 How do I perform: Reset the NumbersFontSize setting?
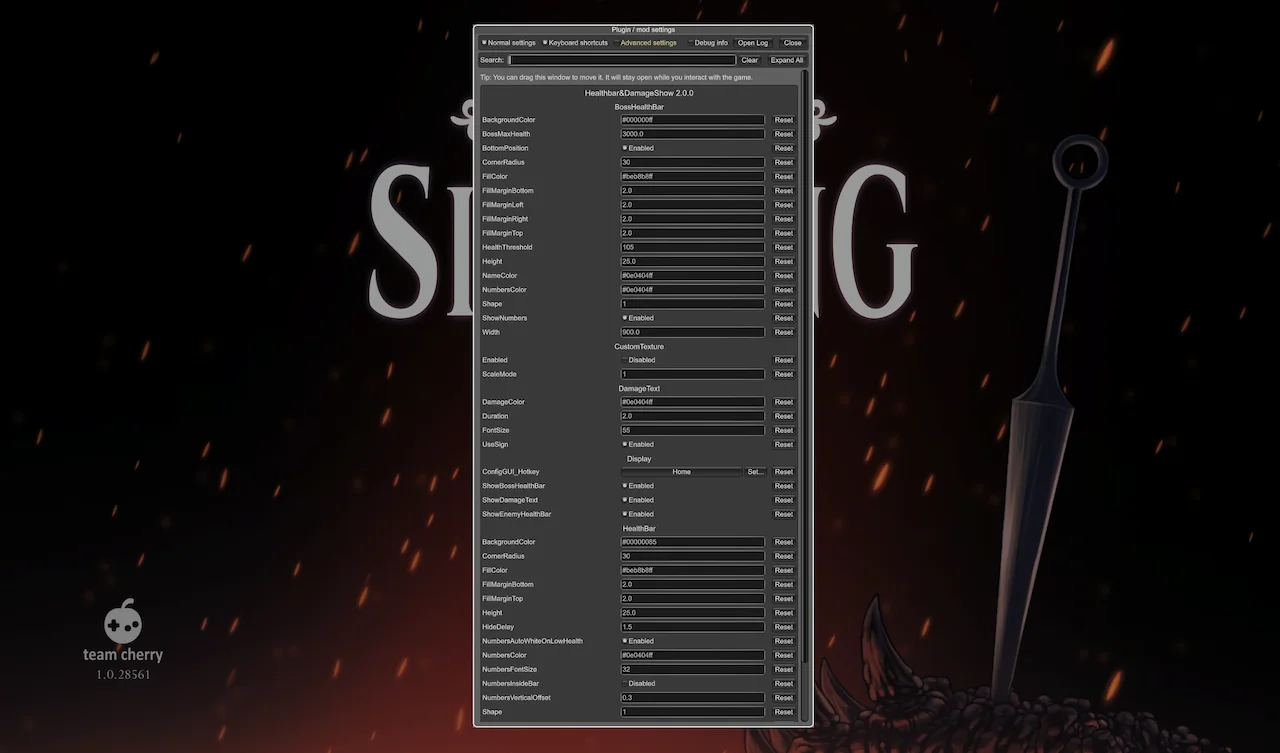(x=784, y=670)
